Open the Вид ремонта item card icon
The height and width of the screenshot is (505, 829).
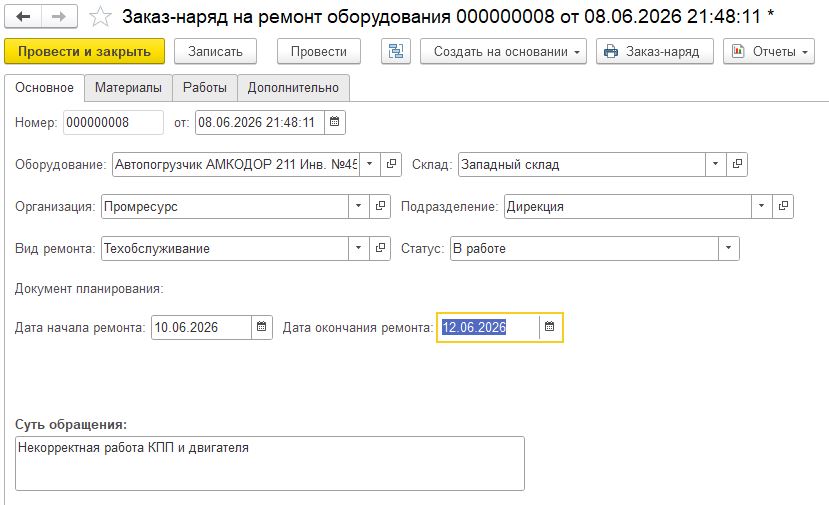380,248
